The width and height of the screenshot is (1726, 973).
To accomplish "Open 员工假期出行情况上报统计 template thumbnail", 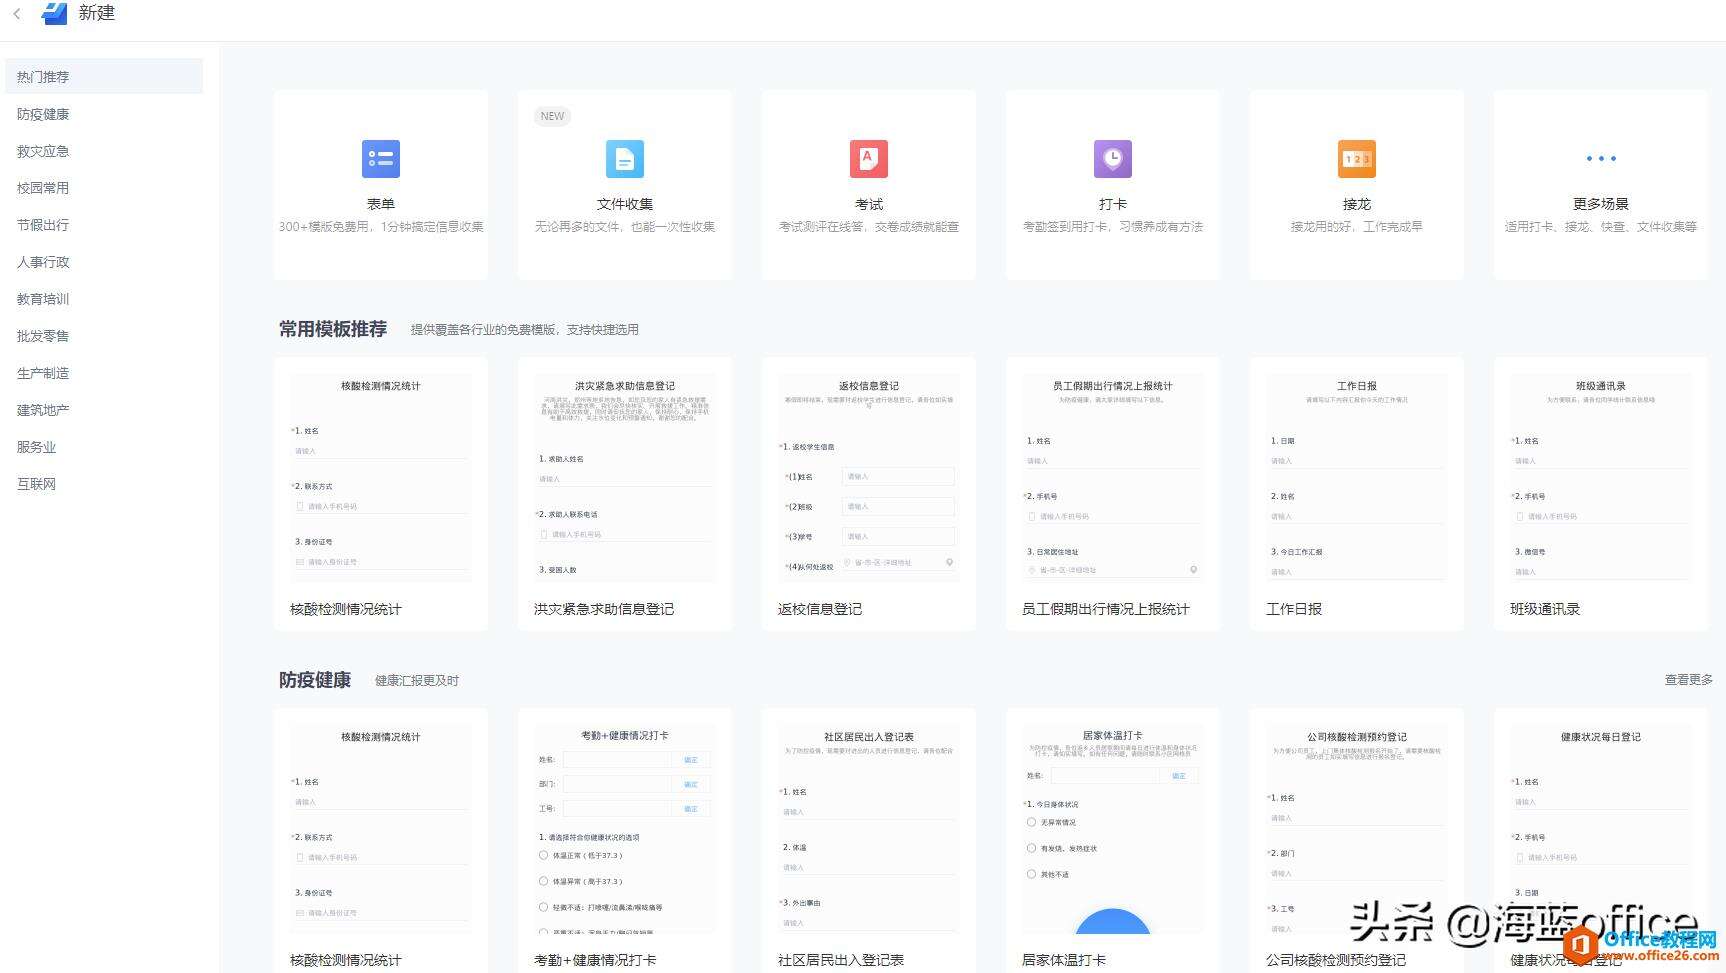I will 1113,478.
